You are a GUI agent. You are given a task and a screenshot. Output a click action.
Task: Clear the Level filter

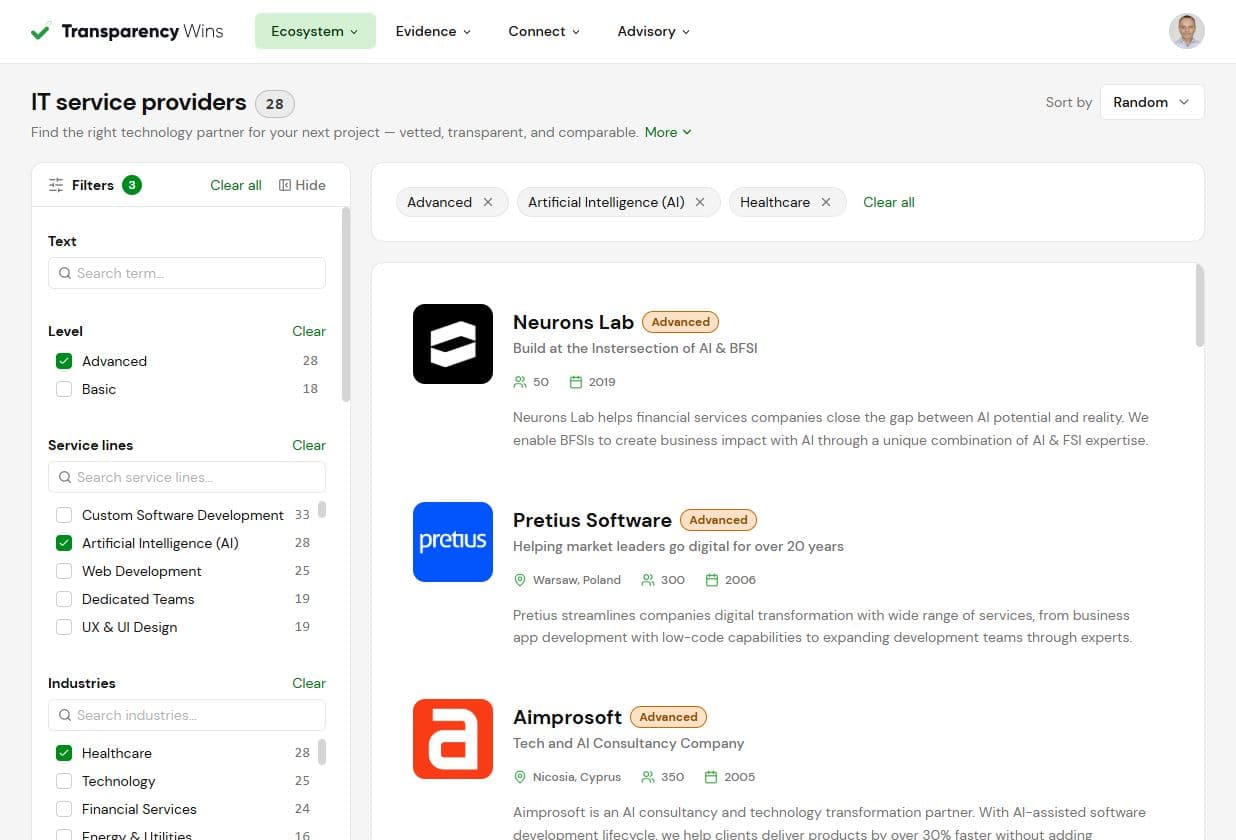(x=309, y=331)
